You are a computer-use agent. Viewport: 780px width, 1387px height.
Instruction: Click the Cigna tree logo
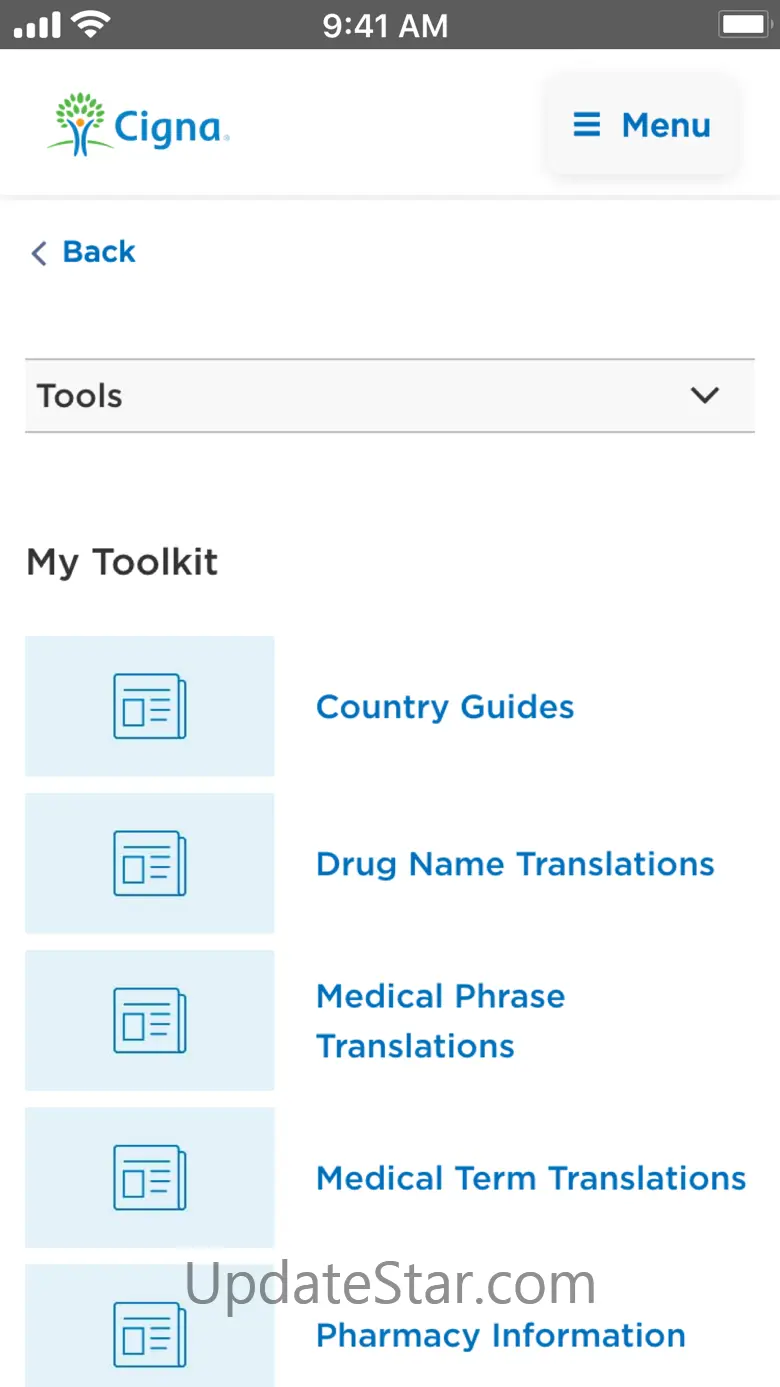(x=80, y=124)
